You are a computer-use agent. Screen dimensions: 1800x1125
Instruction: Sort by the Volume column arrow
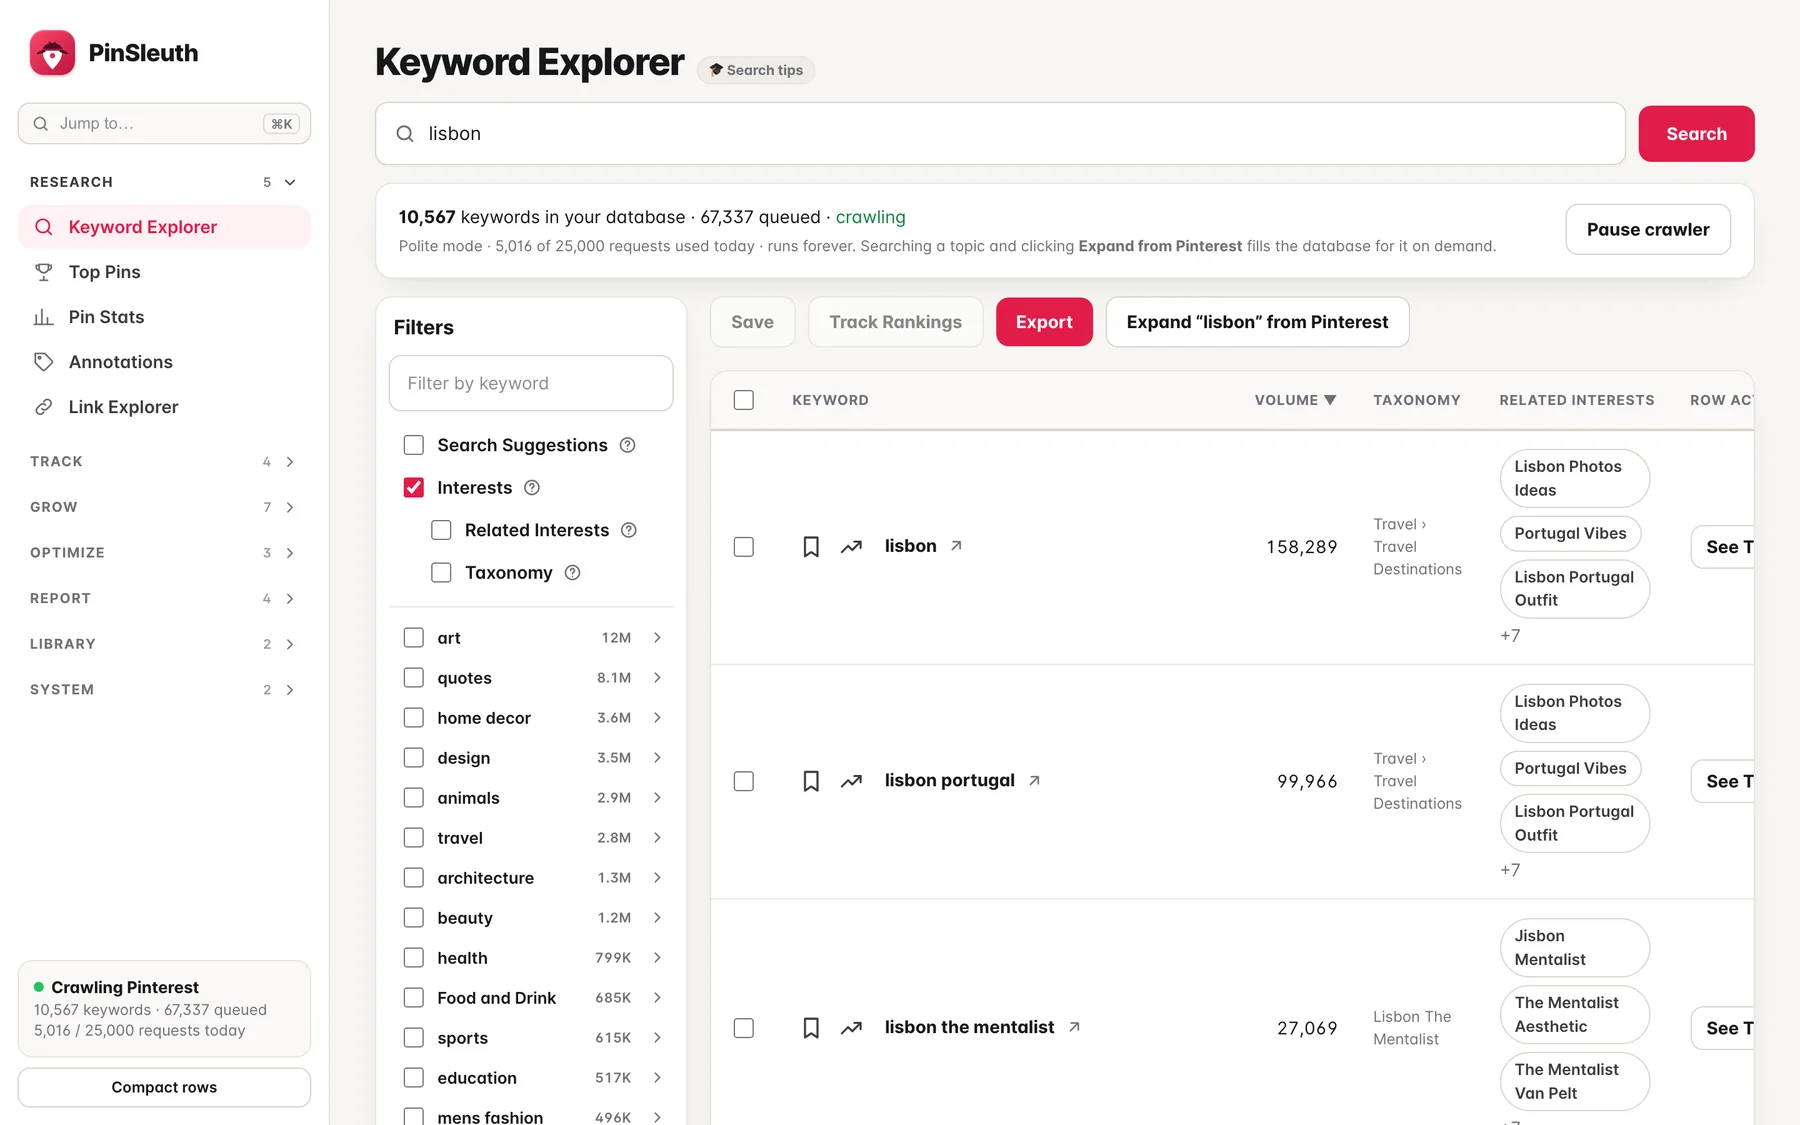1330,400
